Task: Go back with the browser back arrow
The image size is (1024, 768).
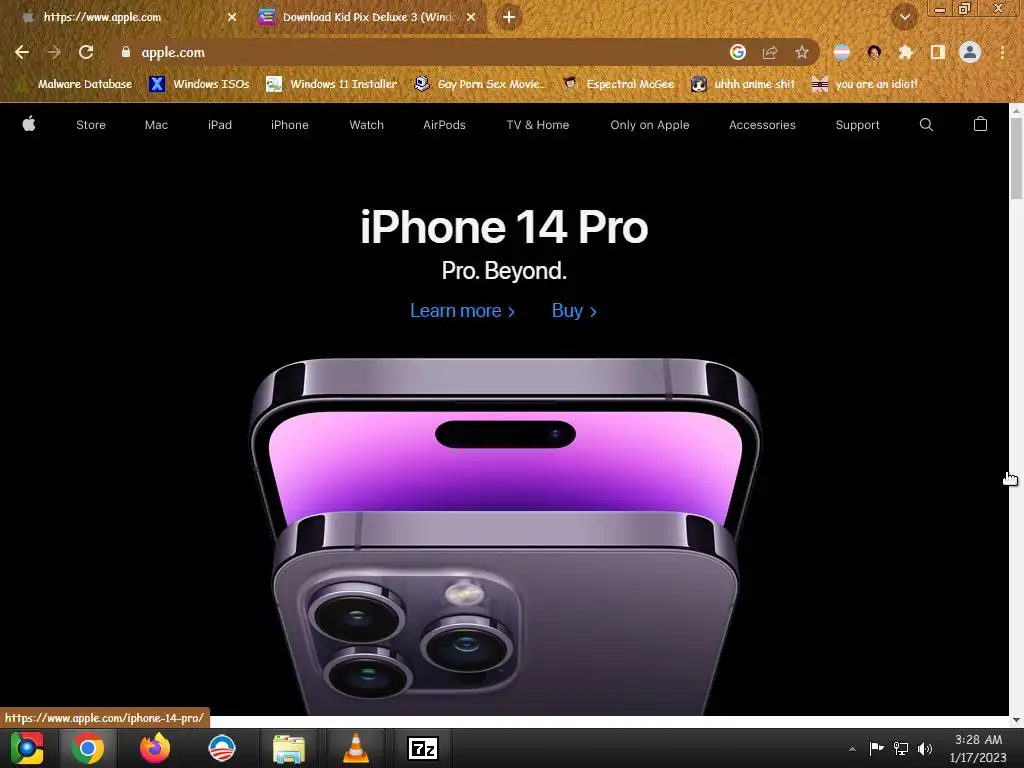Action: (x=22, y=52)
